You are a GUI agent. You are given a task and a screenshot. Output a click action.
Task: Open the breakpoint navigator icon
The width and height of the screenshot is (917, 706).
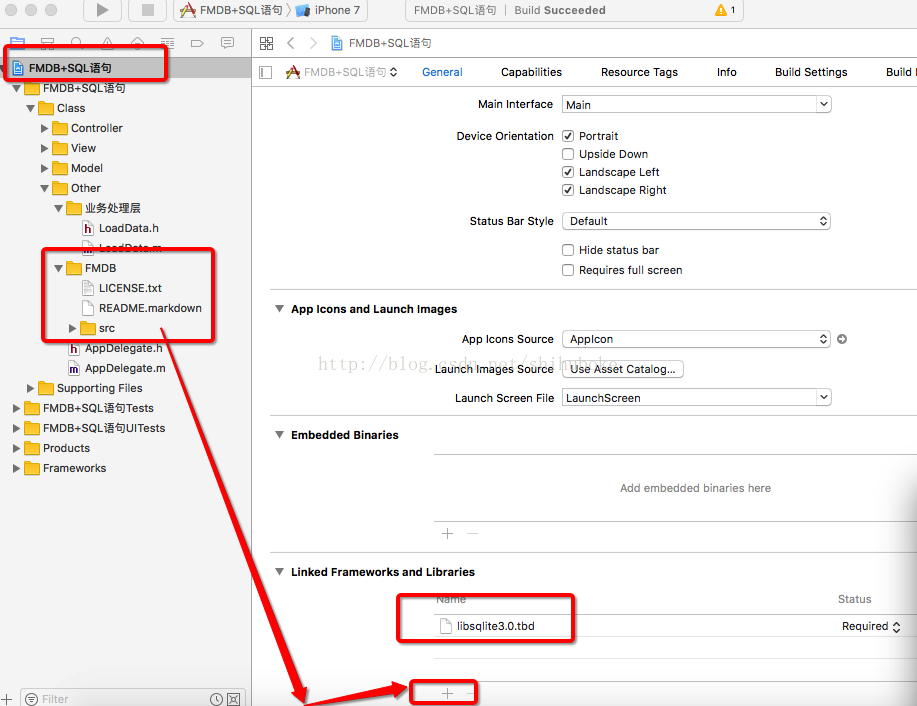tap(197, 43)
